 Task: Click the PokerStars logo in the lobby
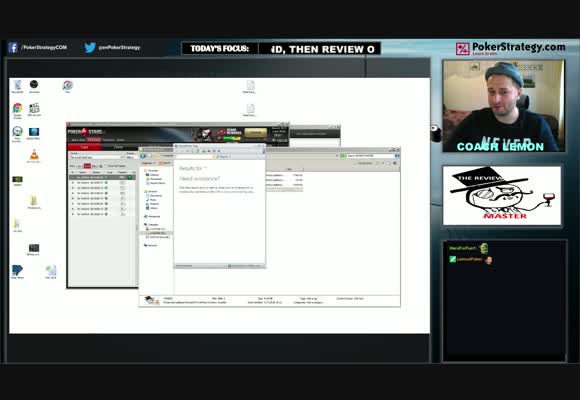[x=85, y=132]
